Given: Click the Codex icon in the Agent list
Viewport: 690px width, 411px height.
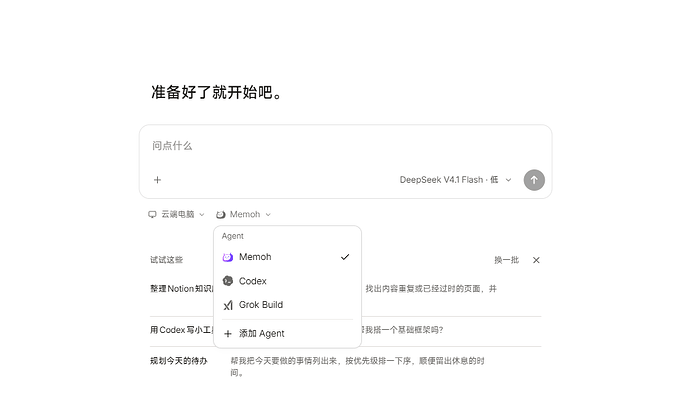Looking at the screenshot, I should (228, 281).
